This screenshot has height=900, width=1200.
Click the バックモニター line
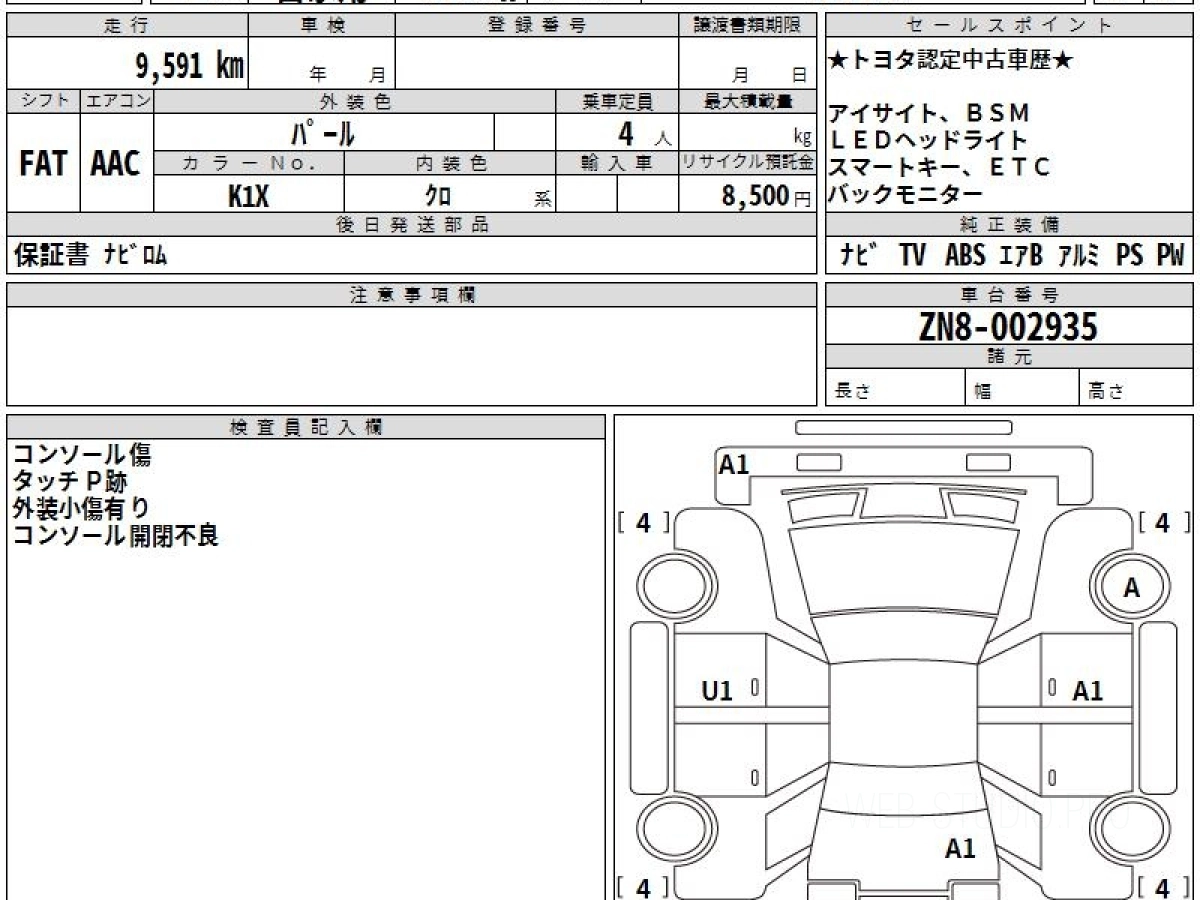tap(906, 194)
